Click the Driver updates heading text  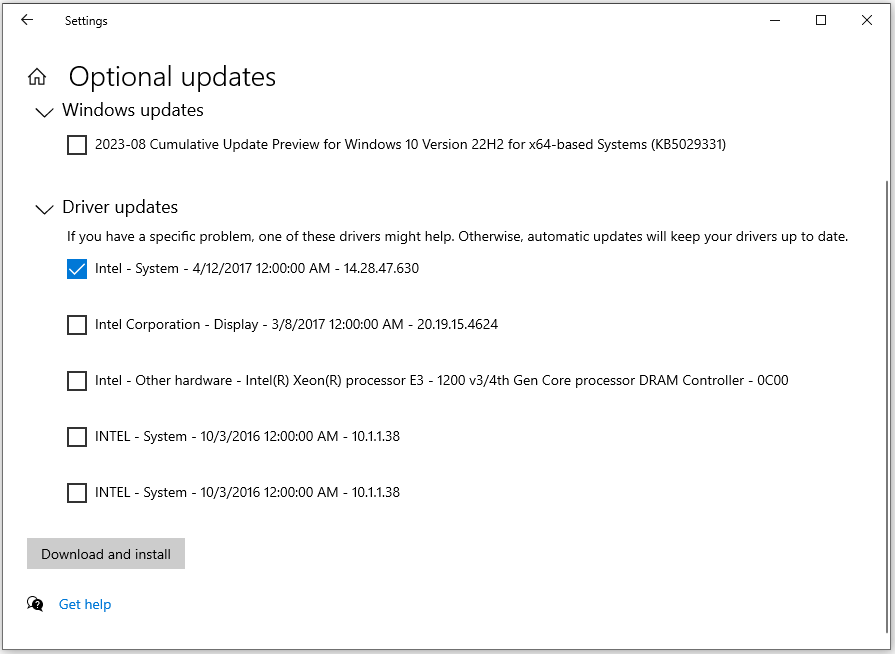[x=120, y=207]
